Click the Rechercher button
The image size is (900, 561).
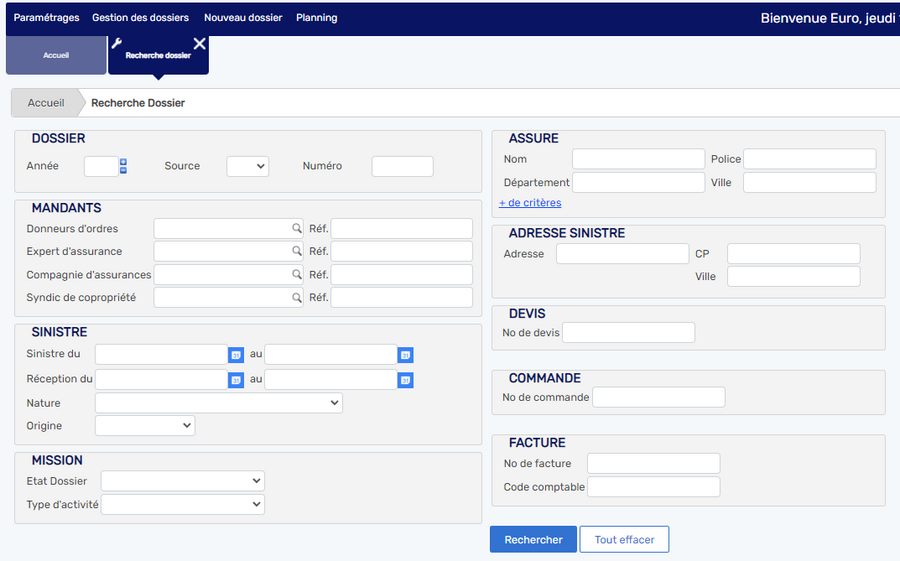[533, 540]
